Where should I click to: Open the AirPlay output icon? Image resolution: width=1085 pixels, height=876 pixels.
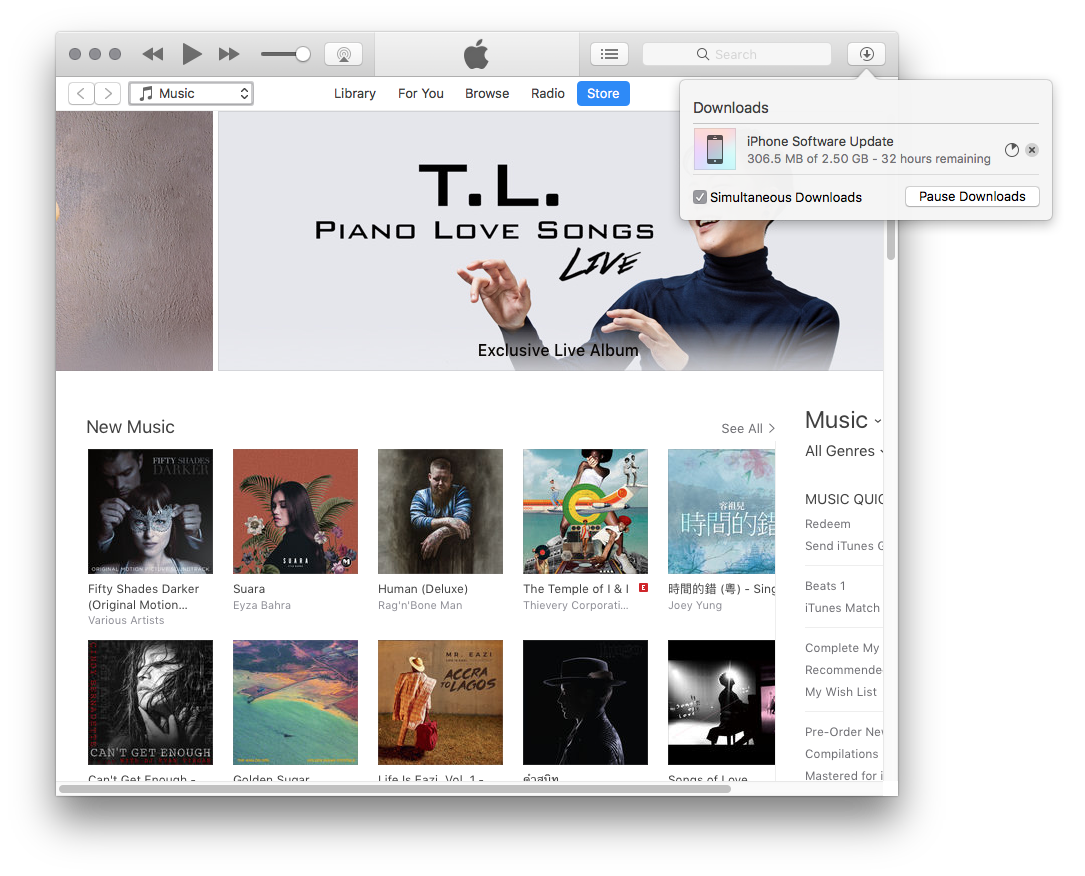(x=343, y=54)
